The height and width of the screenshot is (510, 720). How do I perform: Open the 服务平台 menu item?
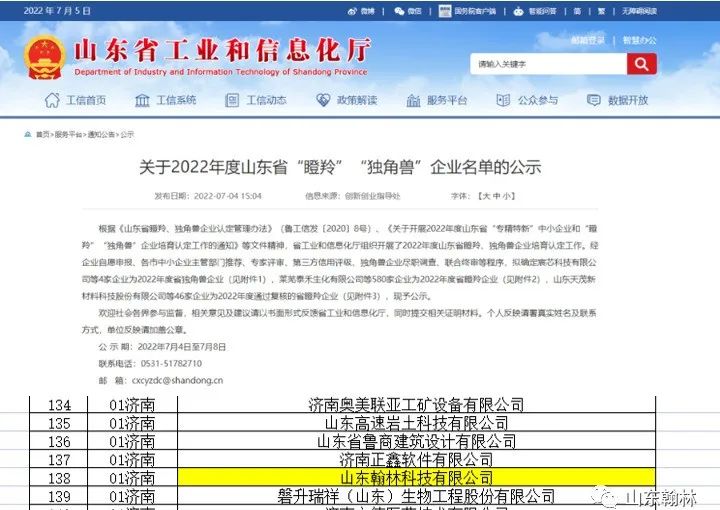pyautogui.click(x=447, y=100)
